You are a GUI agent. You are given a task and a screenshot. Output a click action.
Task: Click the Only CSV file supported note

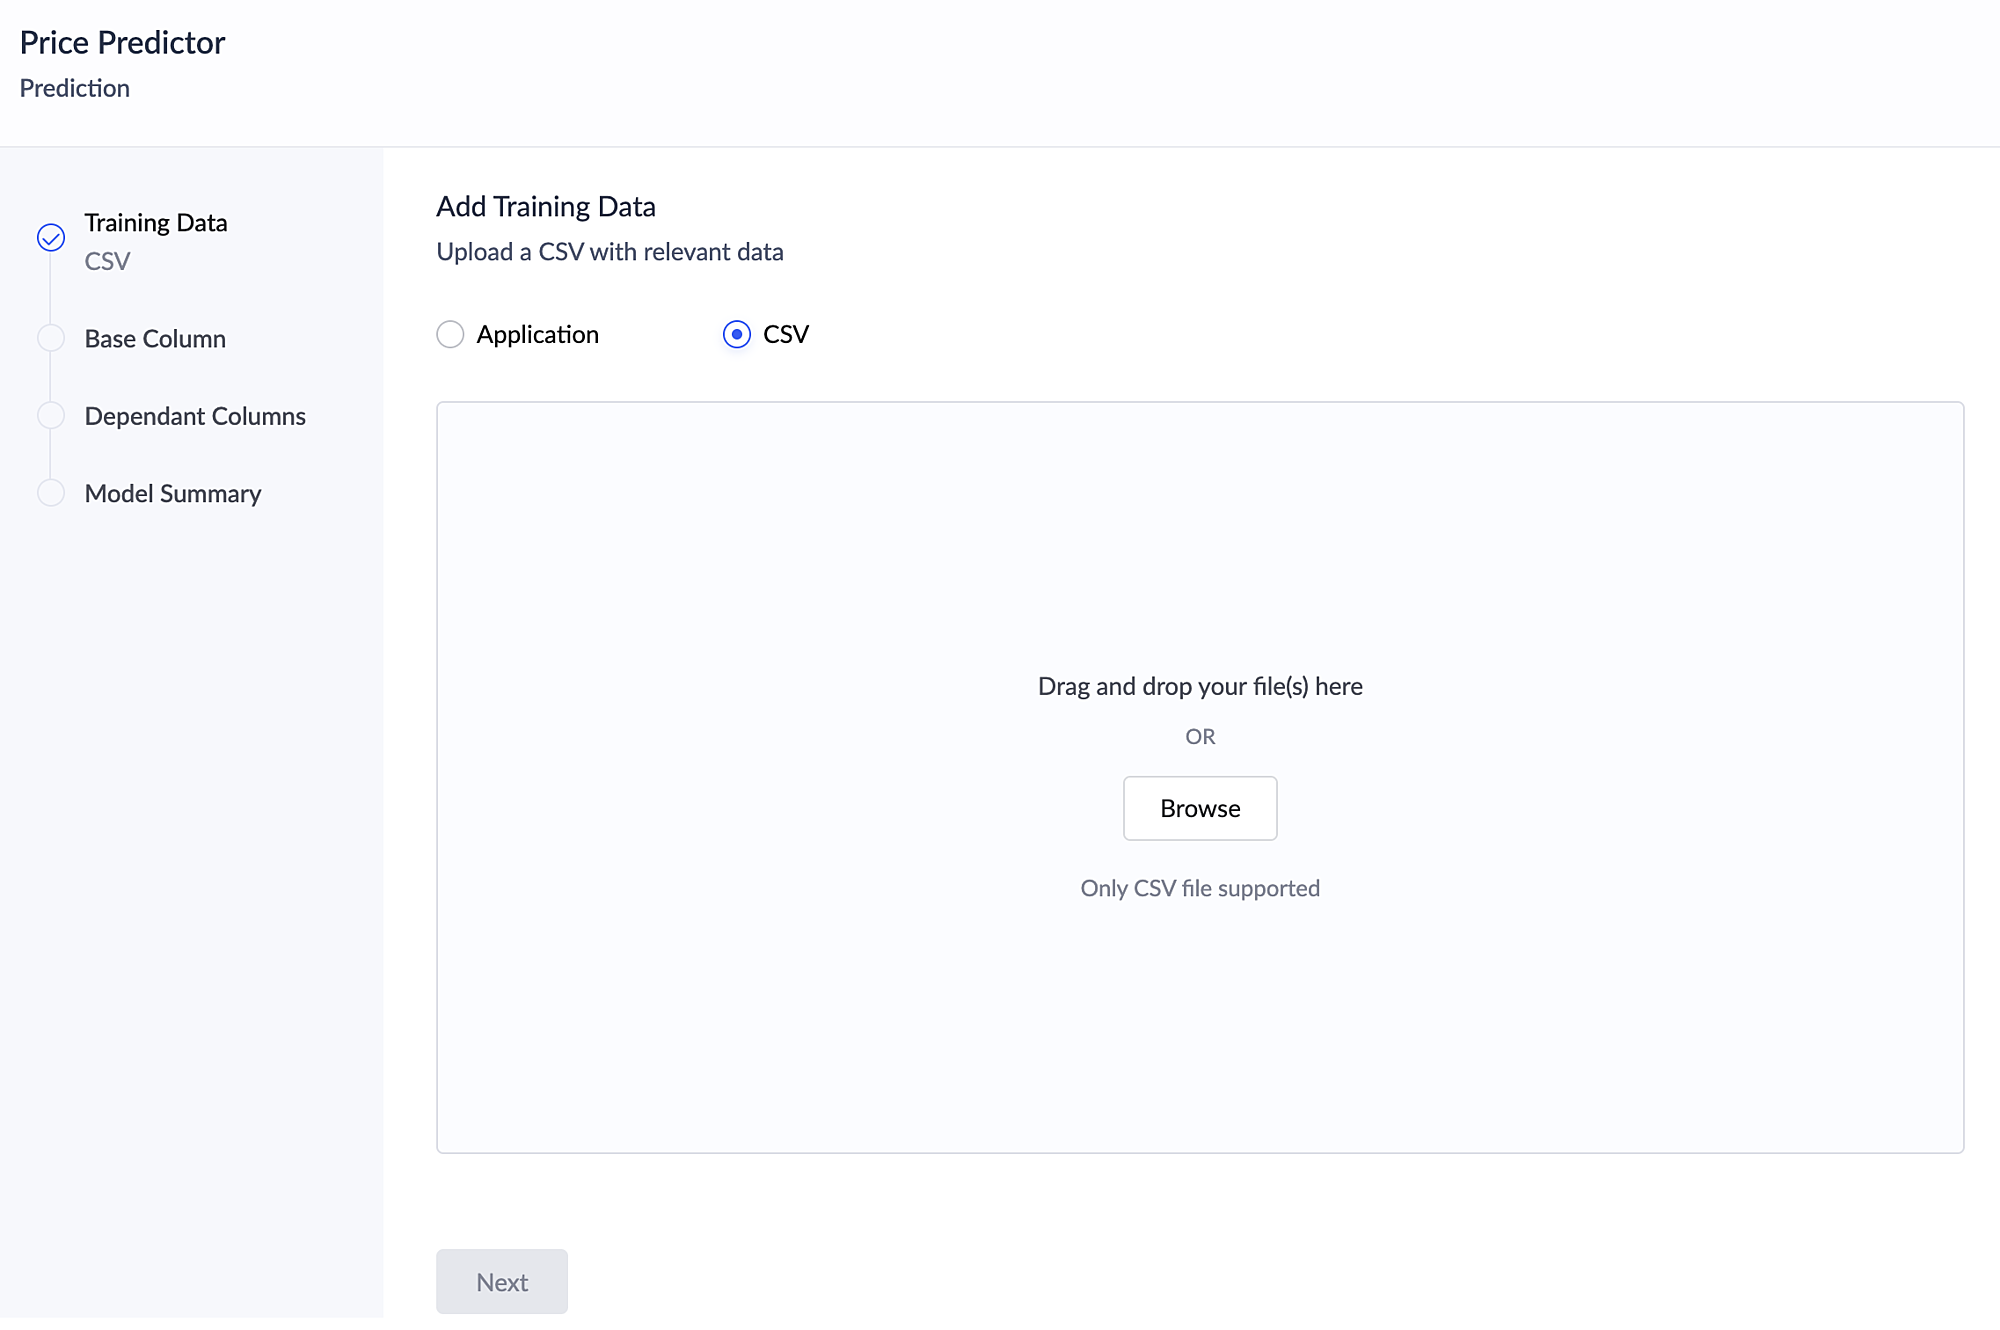click(1199, 888)
